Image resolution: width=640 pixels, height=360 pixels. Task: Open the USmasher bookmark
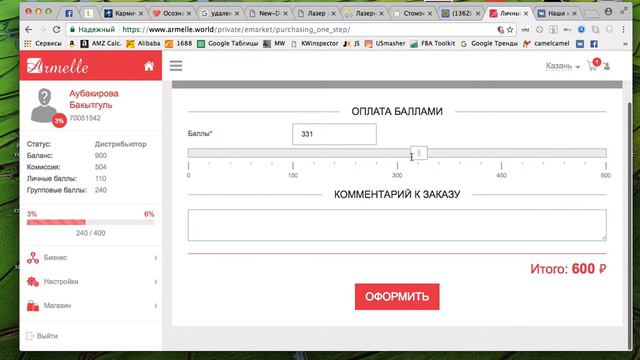(x=385, y=43)
